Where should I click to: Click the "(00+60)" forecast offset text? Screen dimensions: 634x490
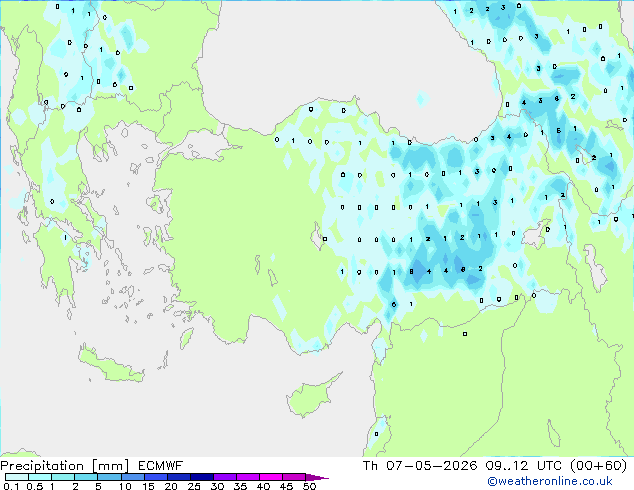coord(598,466)
